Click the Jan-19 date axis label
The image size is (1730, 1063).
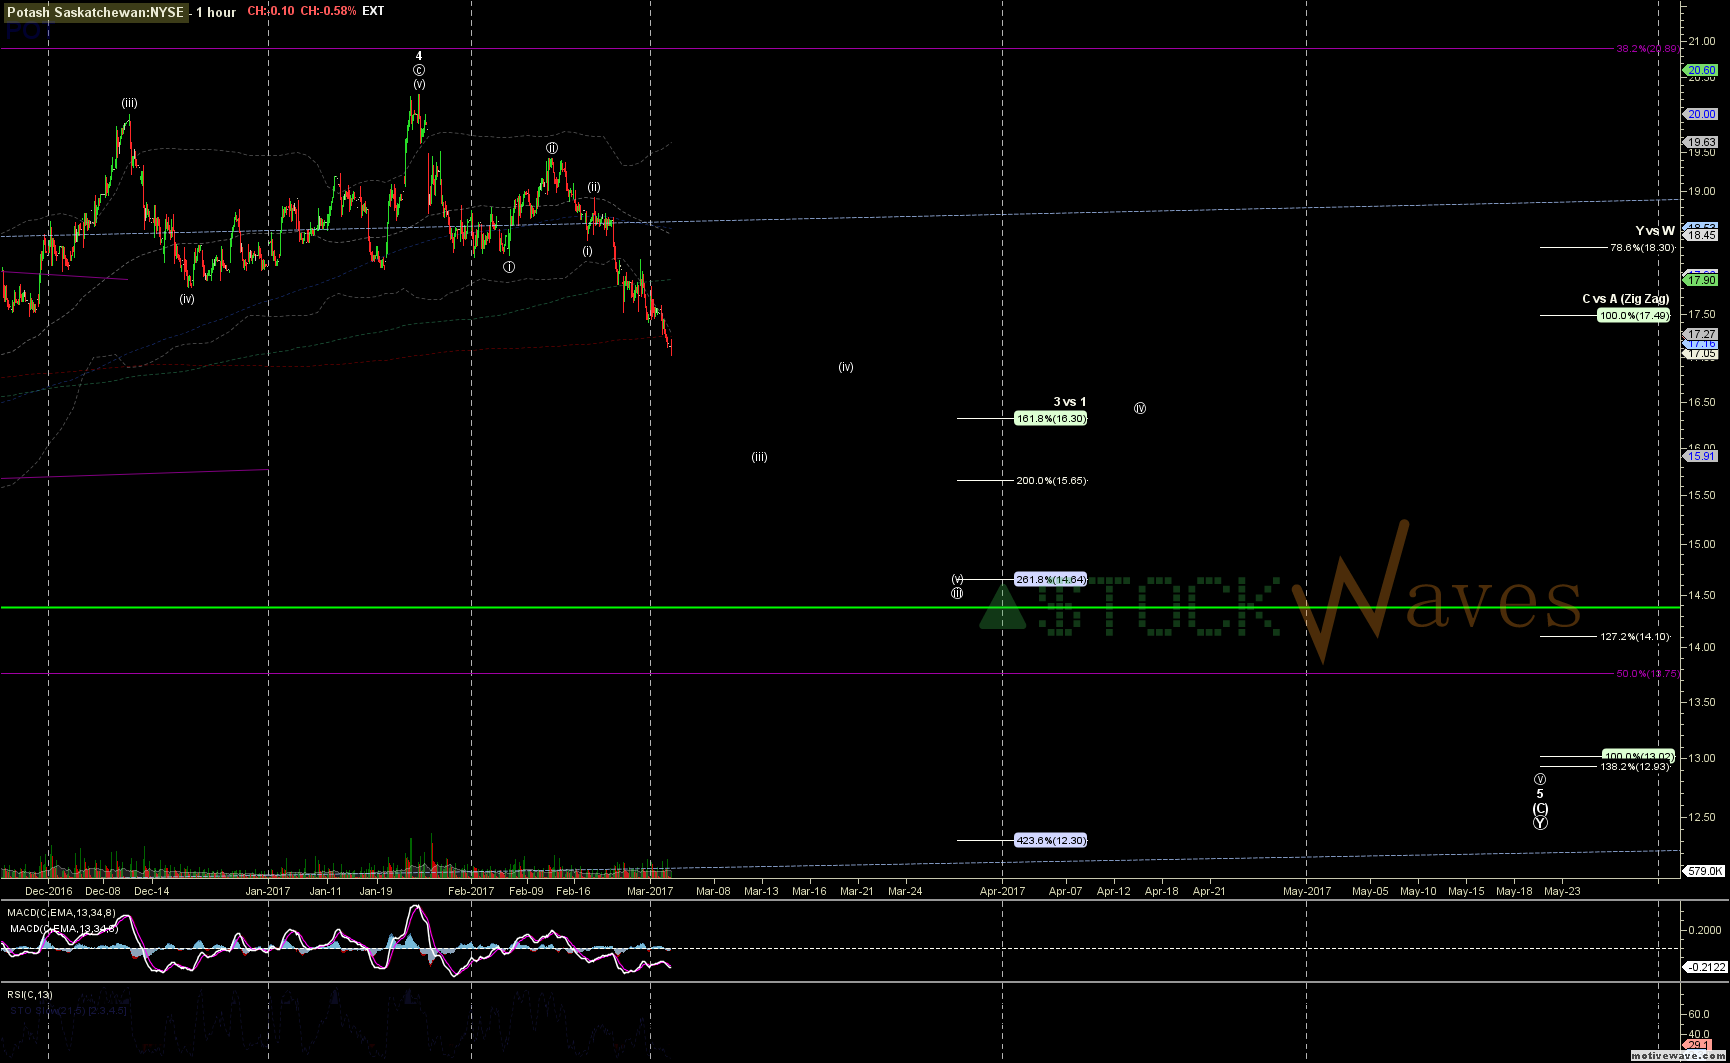[x=376, y=891]
